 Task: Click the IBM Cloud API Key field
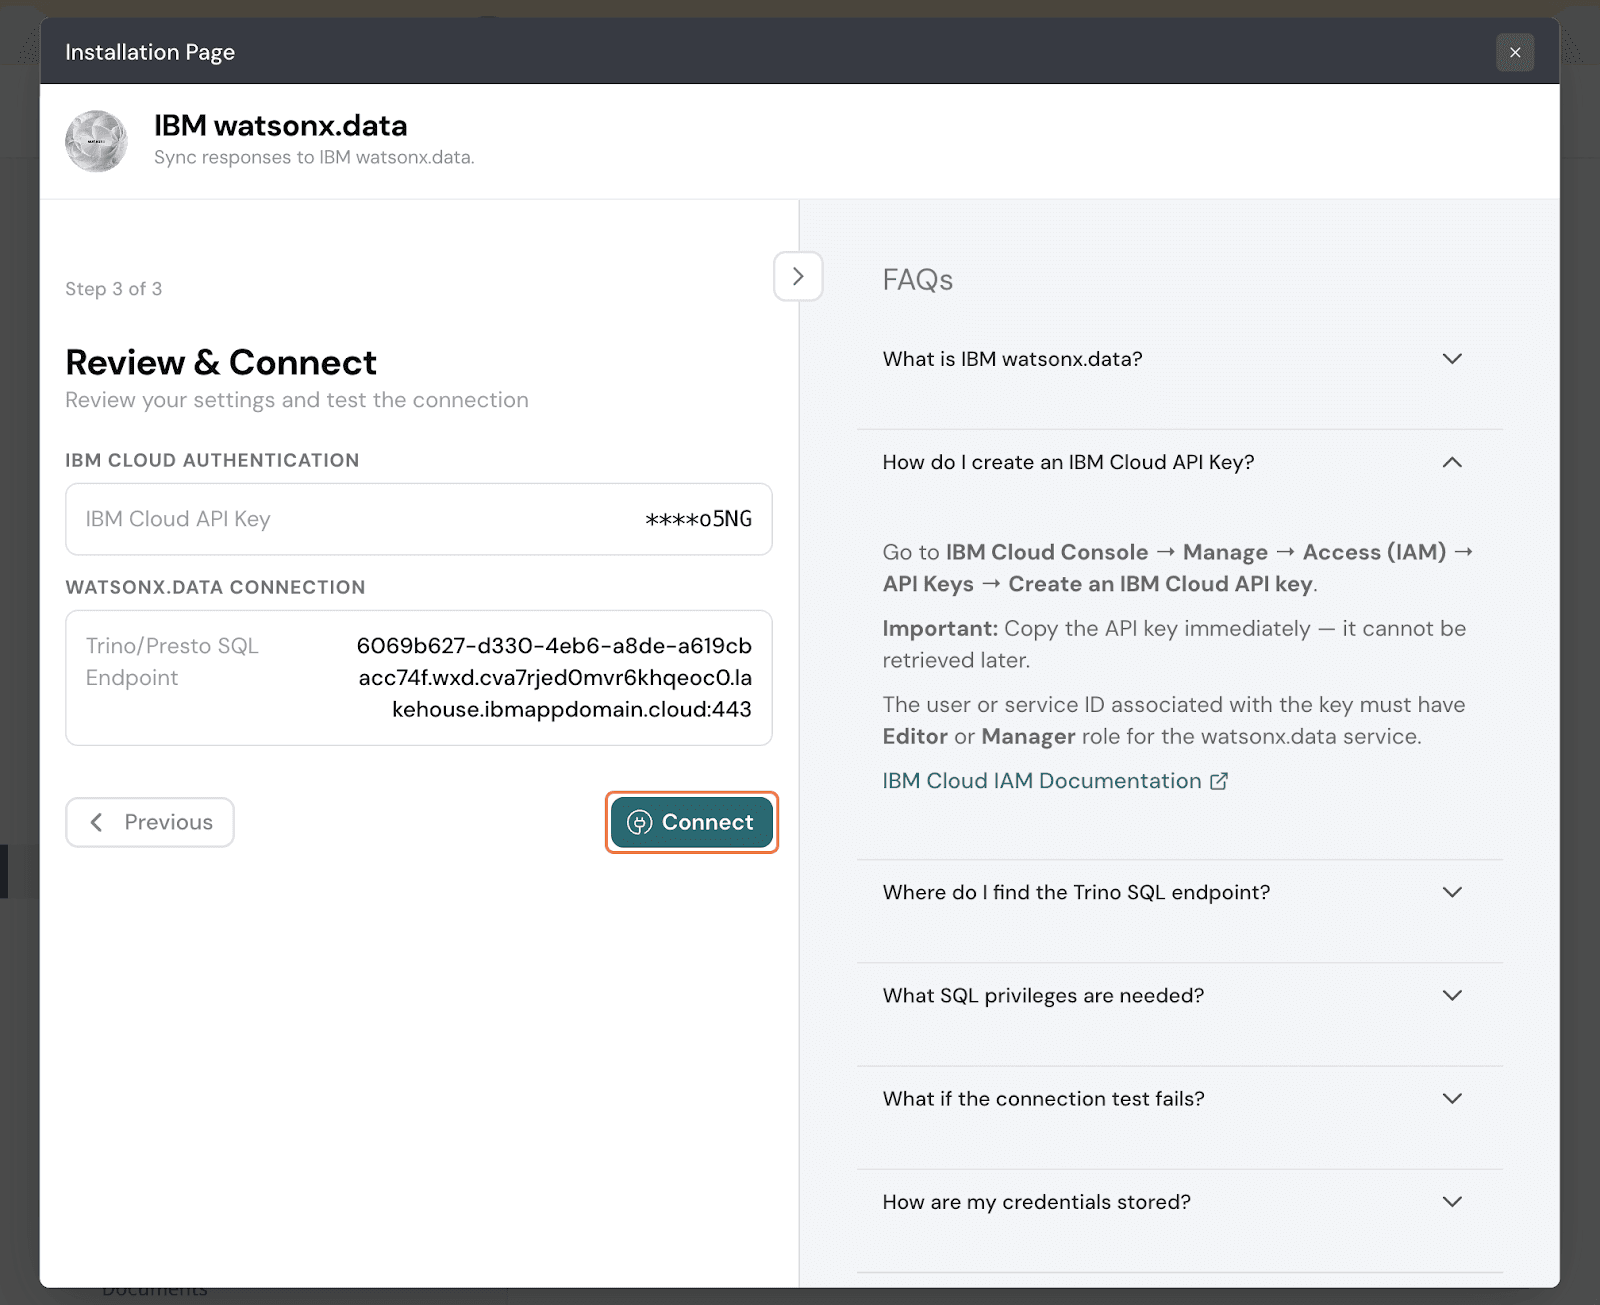point(418,519)
